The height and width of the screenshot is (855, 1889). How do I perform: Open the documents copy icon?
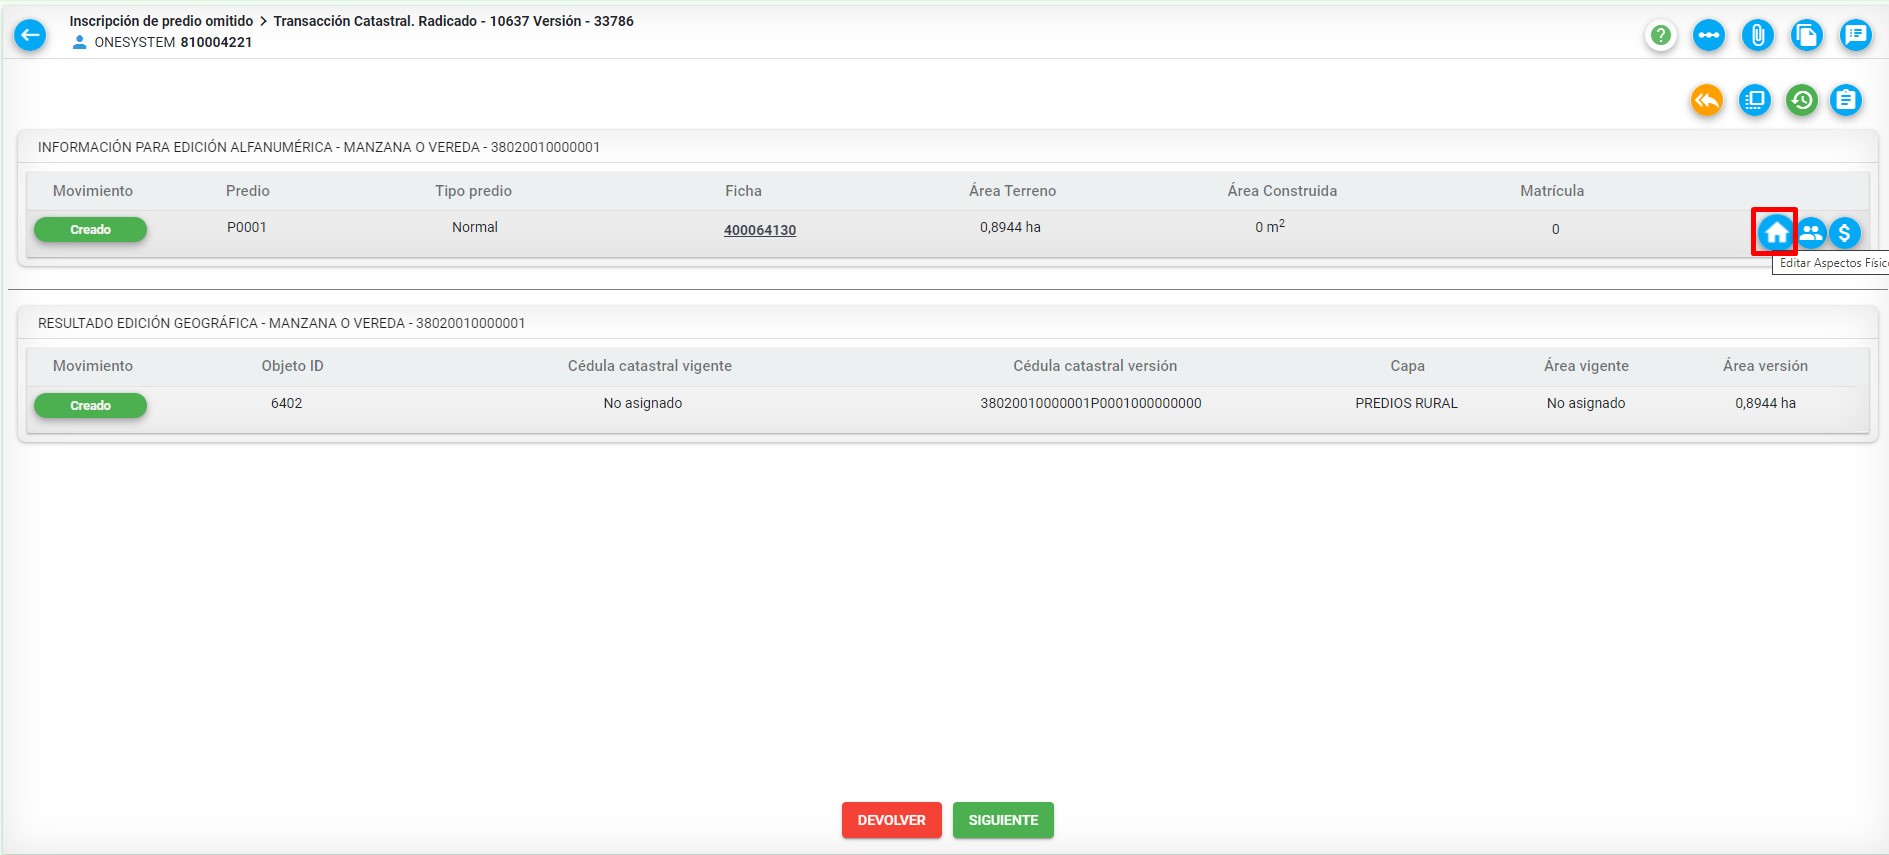click(1806, 36)
